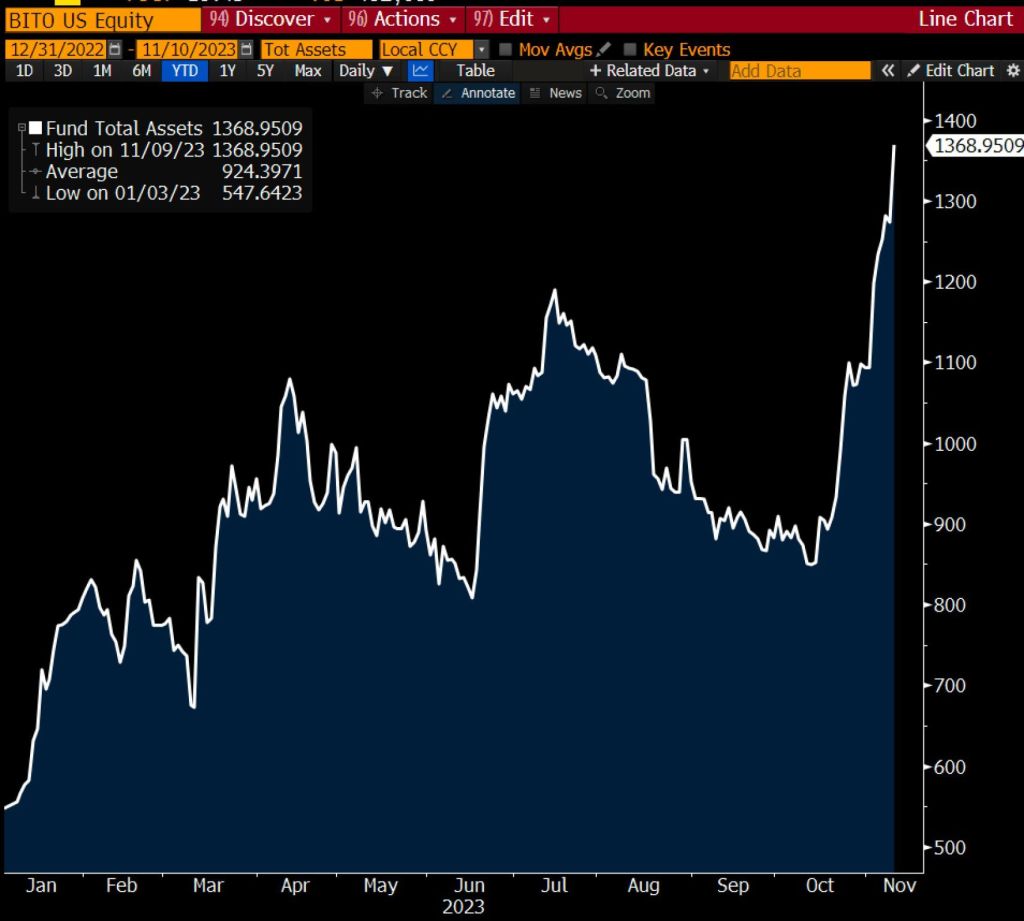The image size is (1024, 921).
Task: Click the line chart type icon
Action: point(421,70)
